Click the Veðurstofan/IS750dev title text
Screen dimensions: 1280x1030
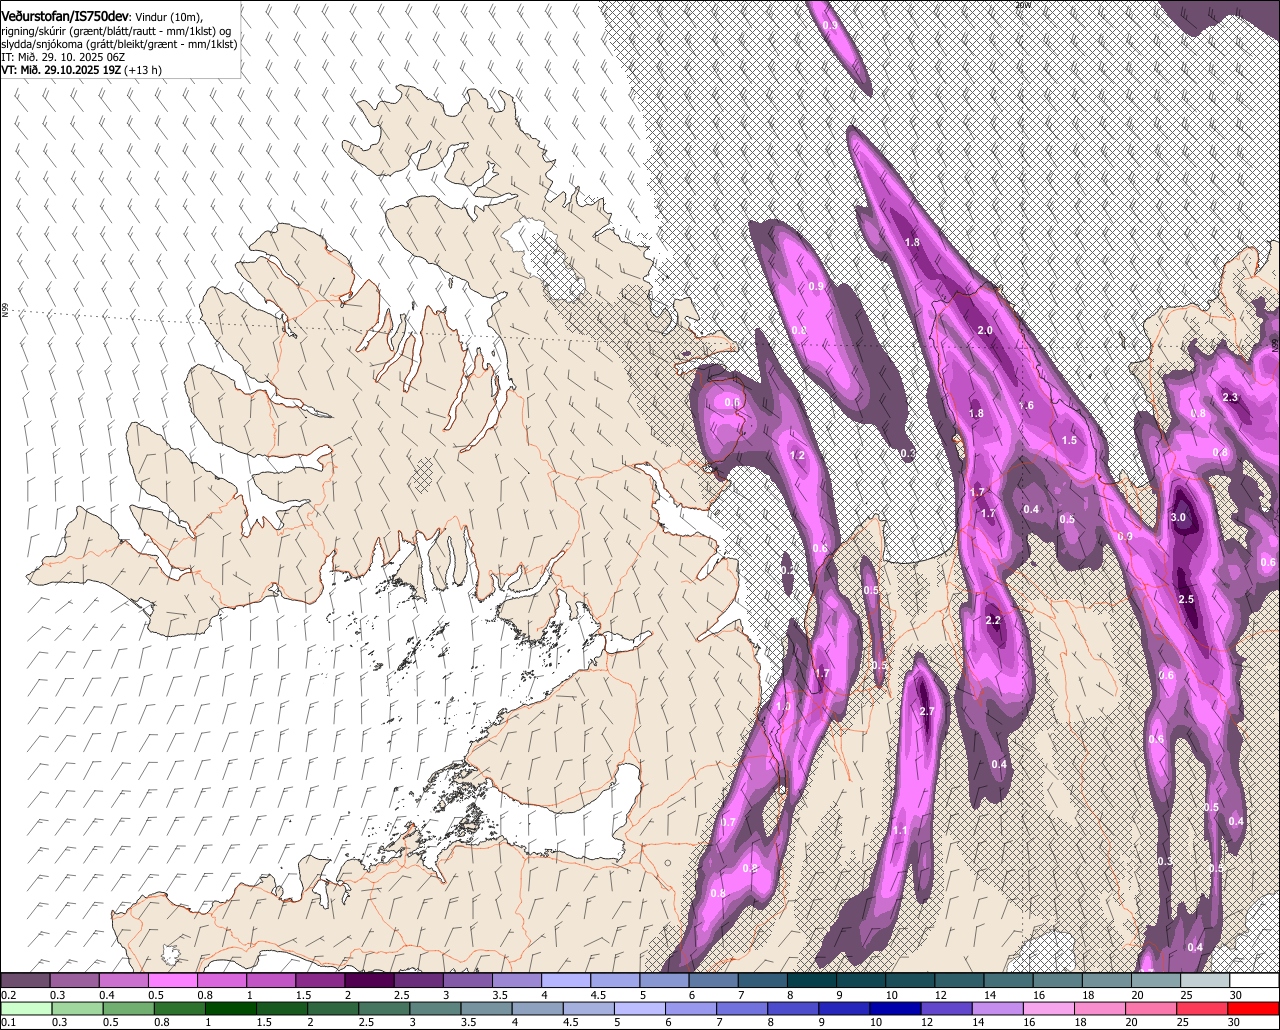coord(65,17)
